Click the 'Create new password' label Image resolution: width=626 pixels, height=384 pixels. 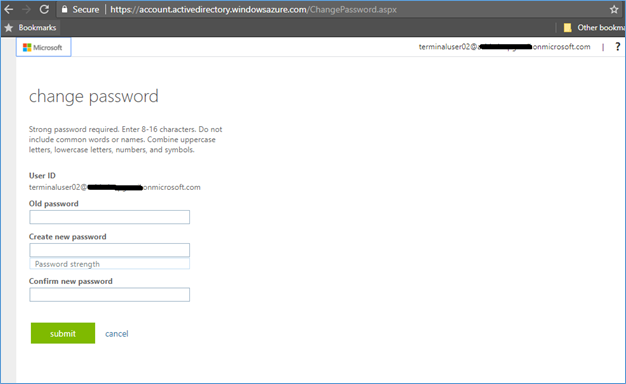[x=67, y=237]
